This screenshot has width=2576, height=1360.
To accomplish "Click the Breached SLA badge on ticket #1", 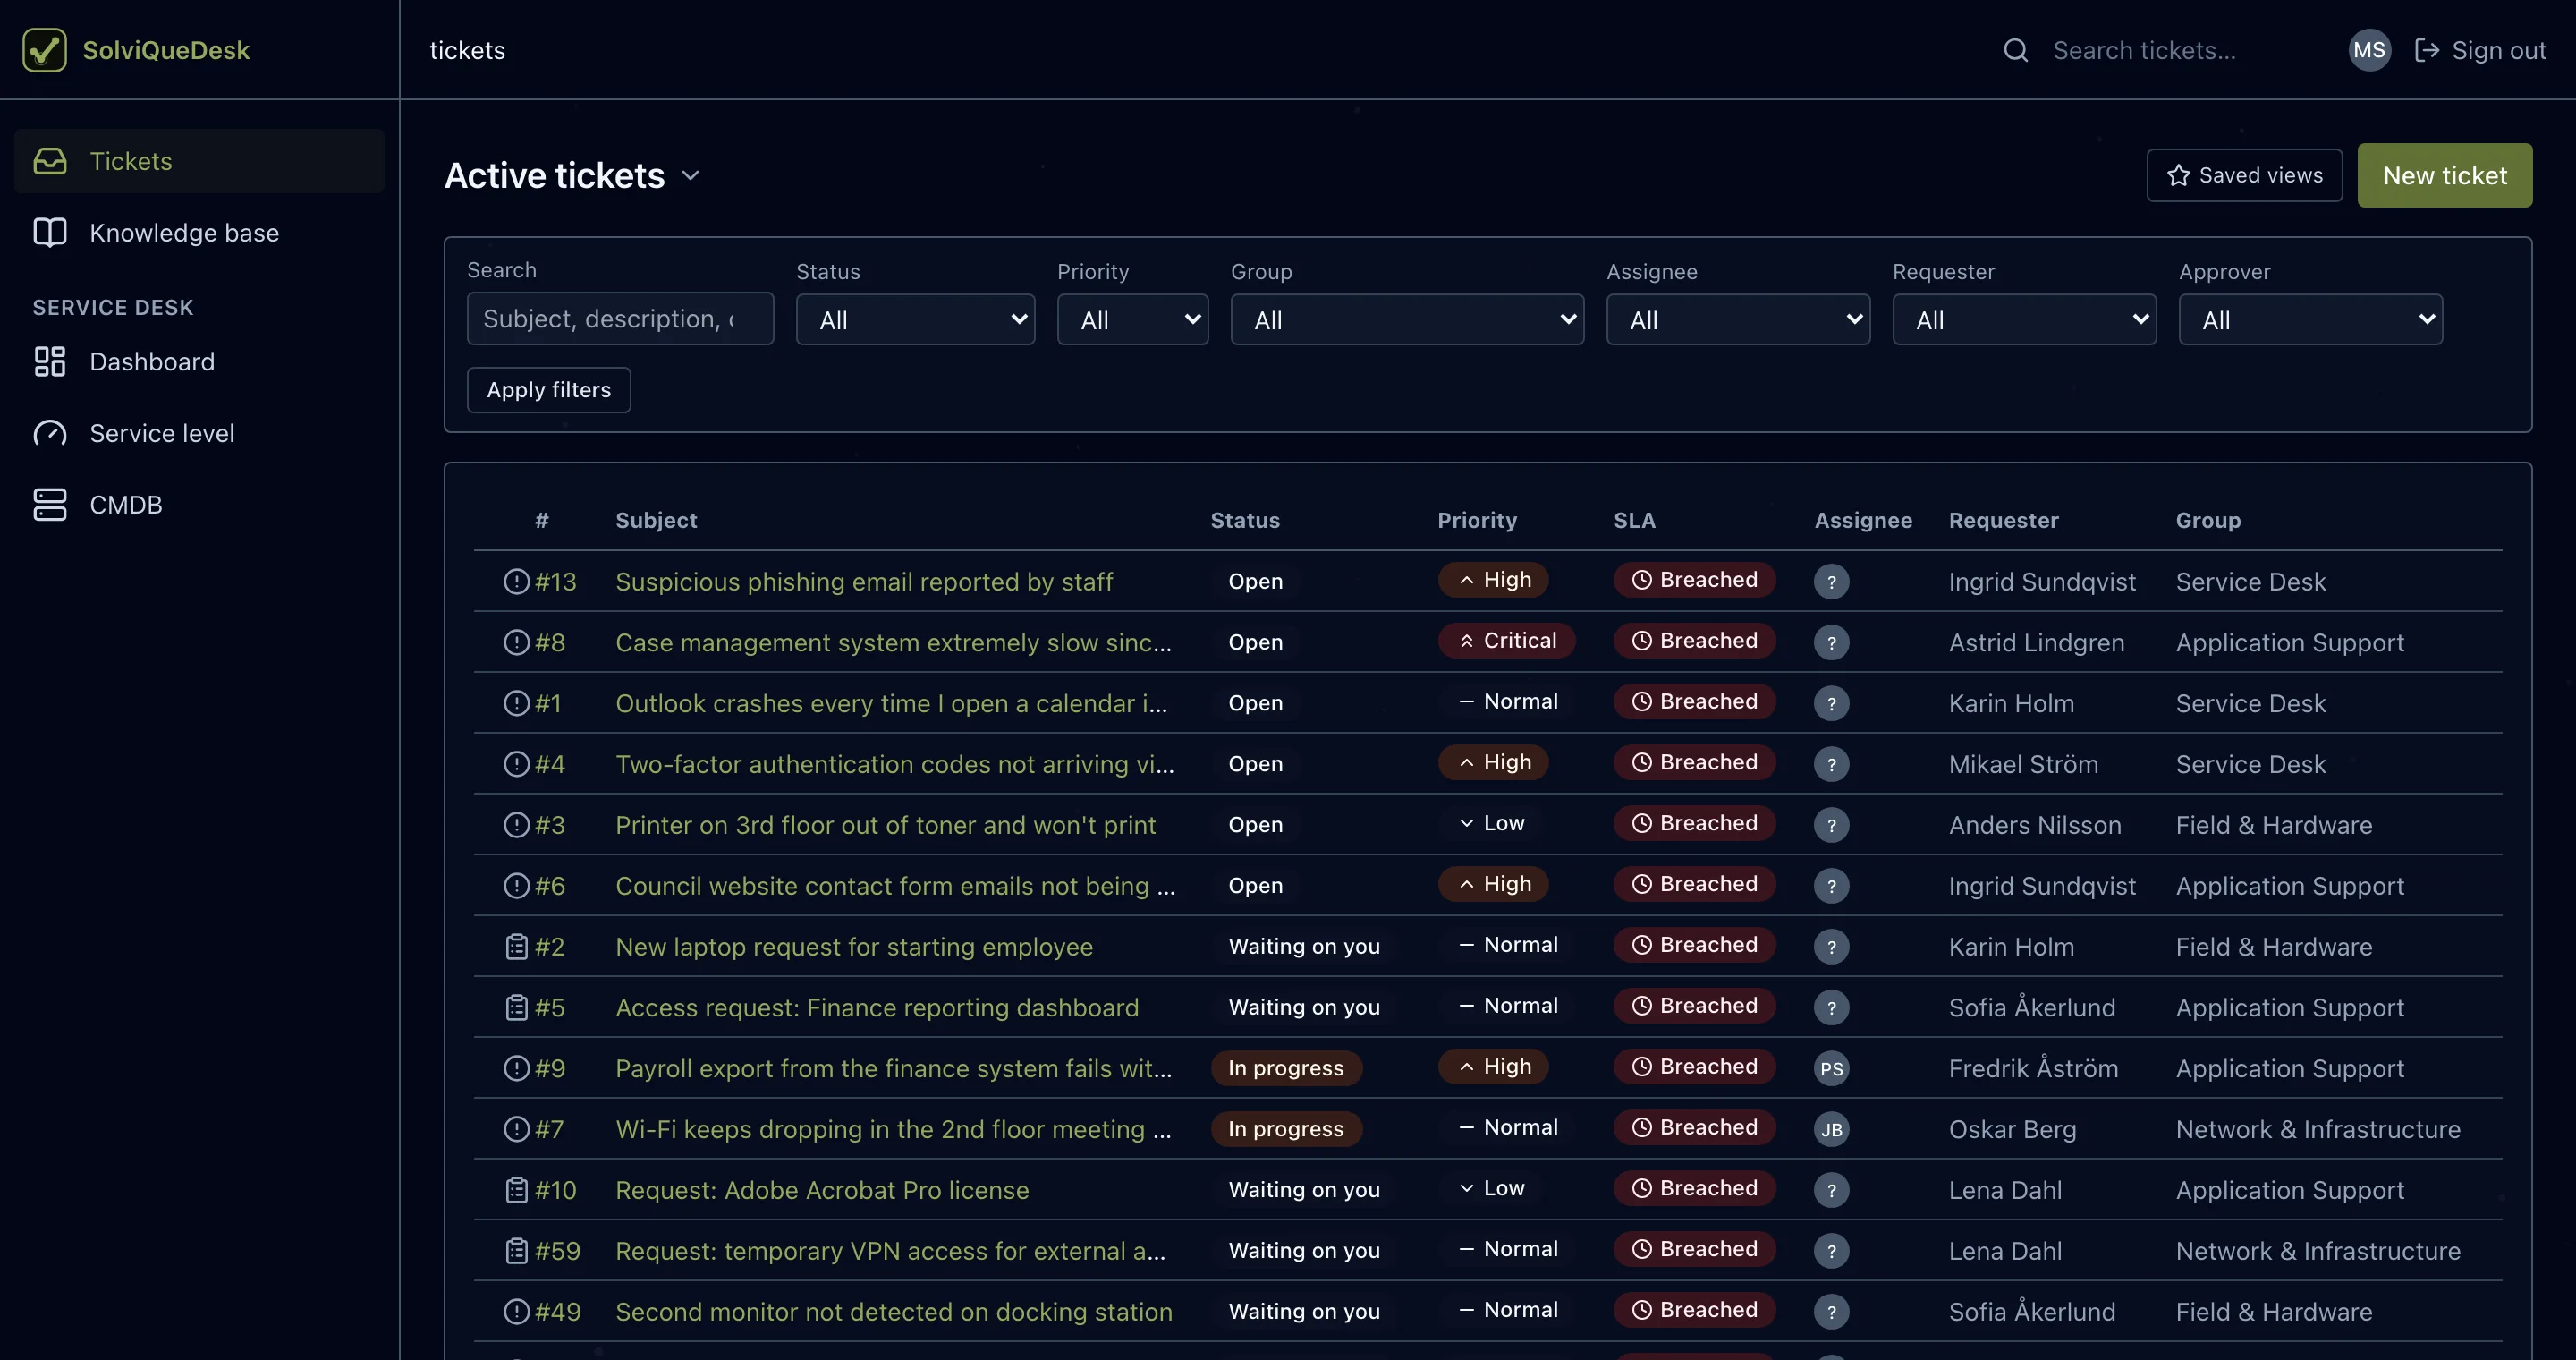I will coord(1694,701).
